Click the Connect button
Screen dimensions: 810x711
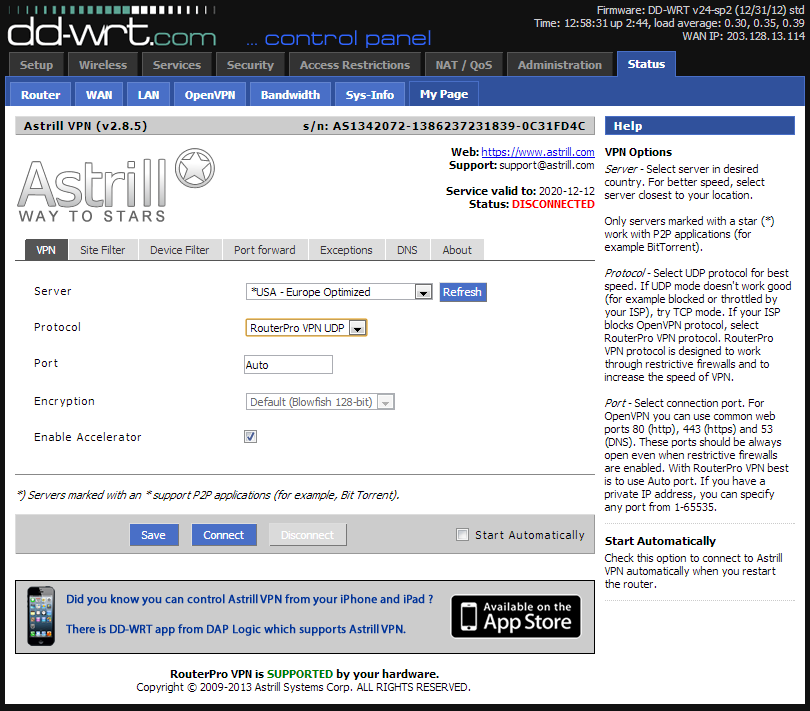point(224,535)
